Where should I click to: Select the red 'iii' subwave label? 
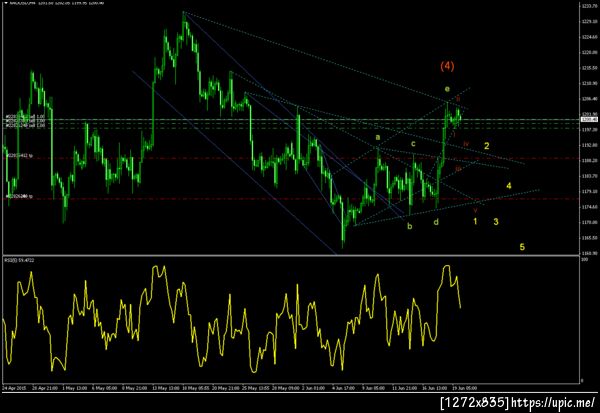pyautogui.click(x=458, y=168)
